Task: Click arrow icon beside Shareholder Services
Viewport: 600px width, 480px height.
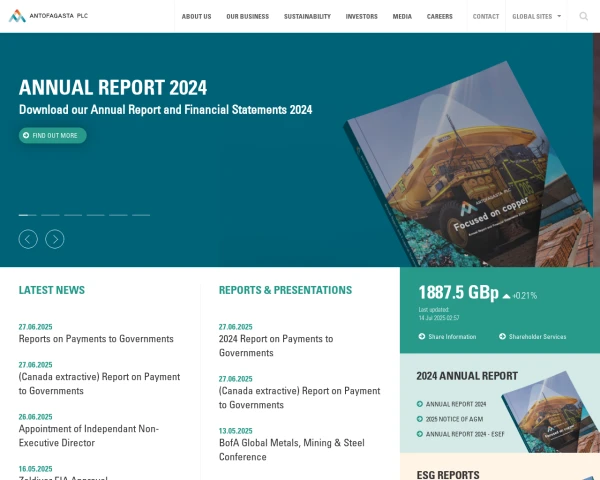Action: (x=502, y=336)
